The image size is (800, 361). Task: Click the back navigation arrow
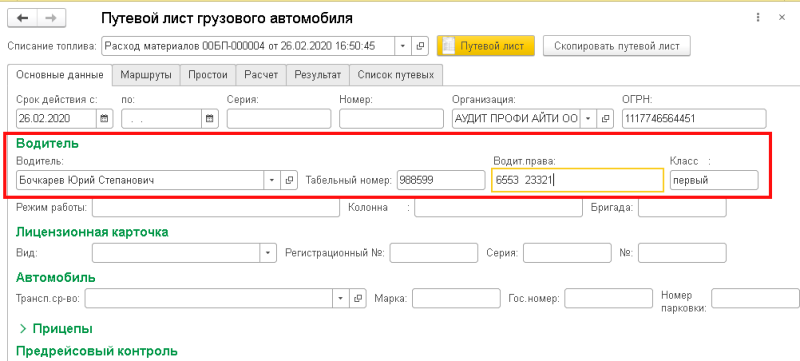pyautogui.click(x=22, y=18)
